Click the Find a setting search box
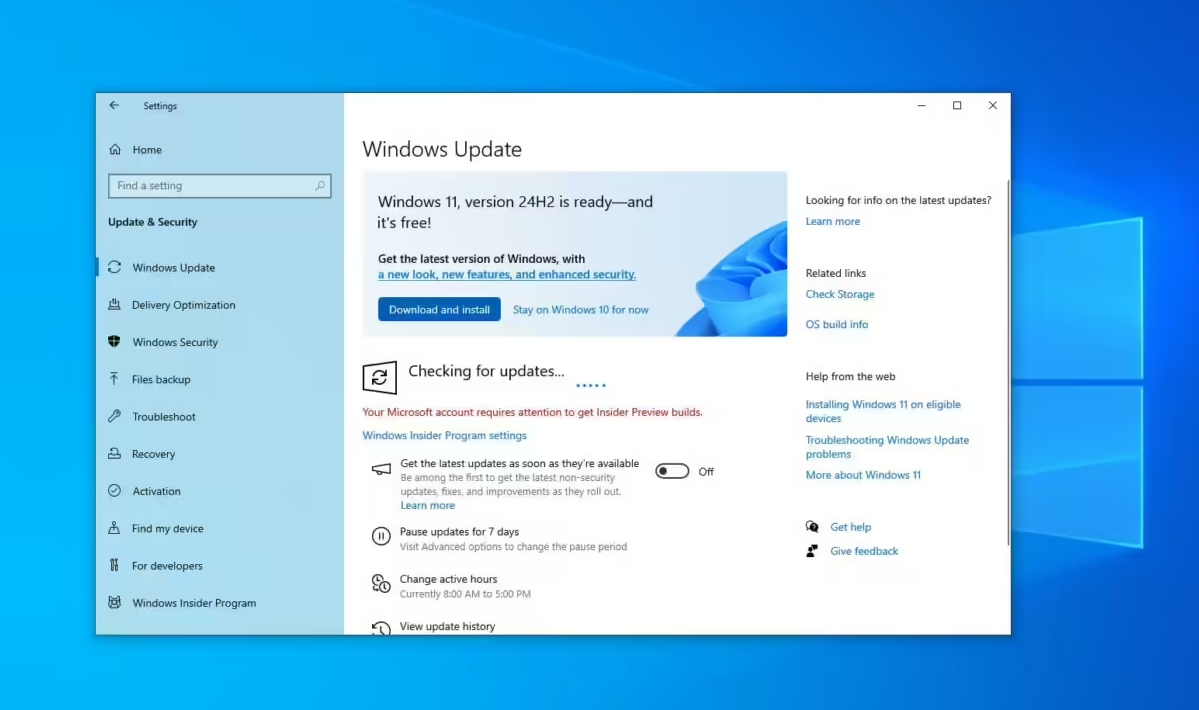Viewport: 1199px width, 710px height. click(219, 186)
